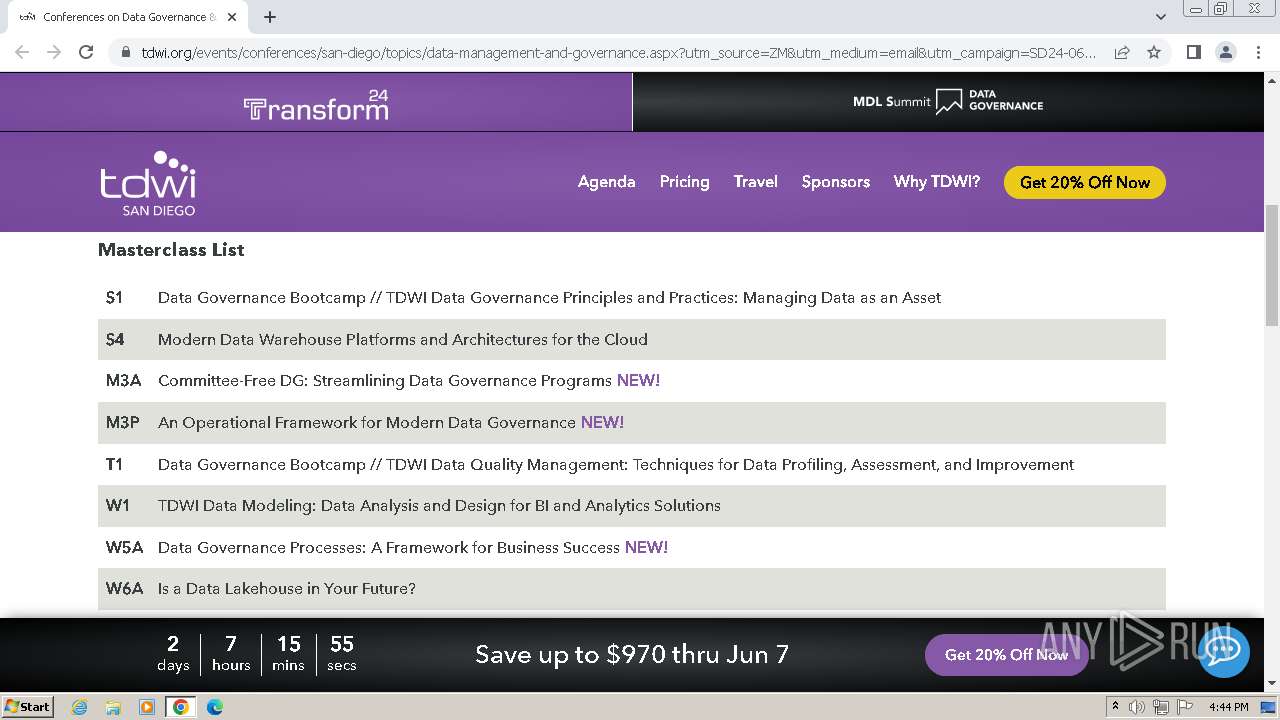Open the Why TDWI? menu item
This screenshot has width=1280, height=720.
click(936, 182)
